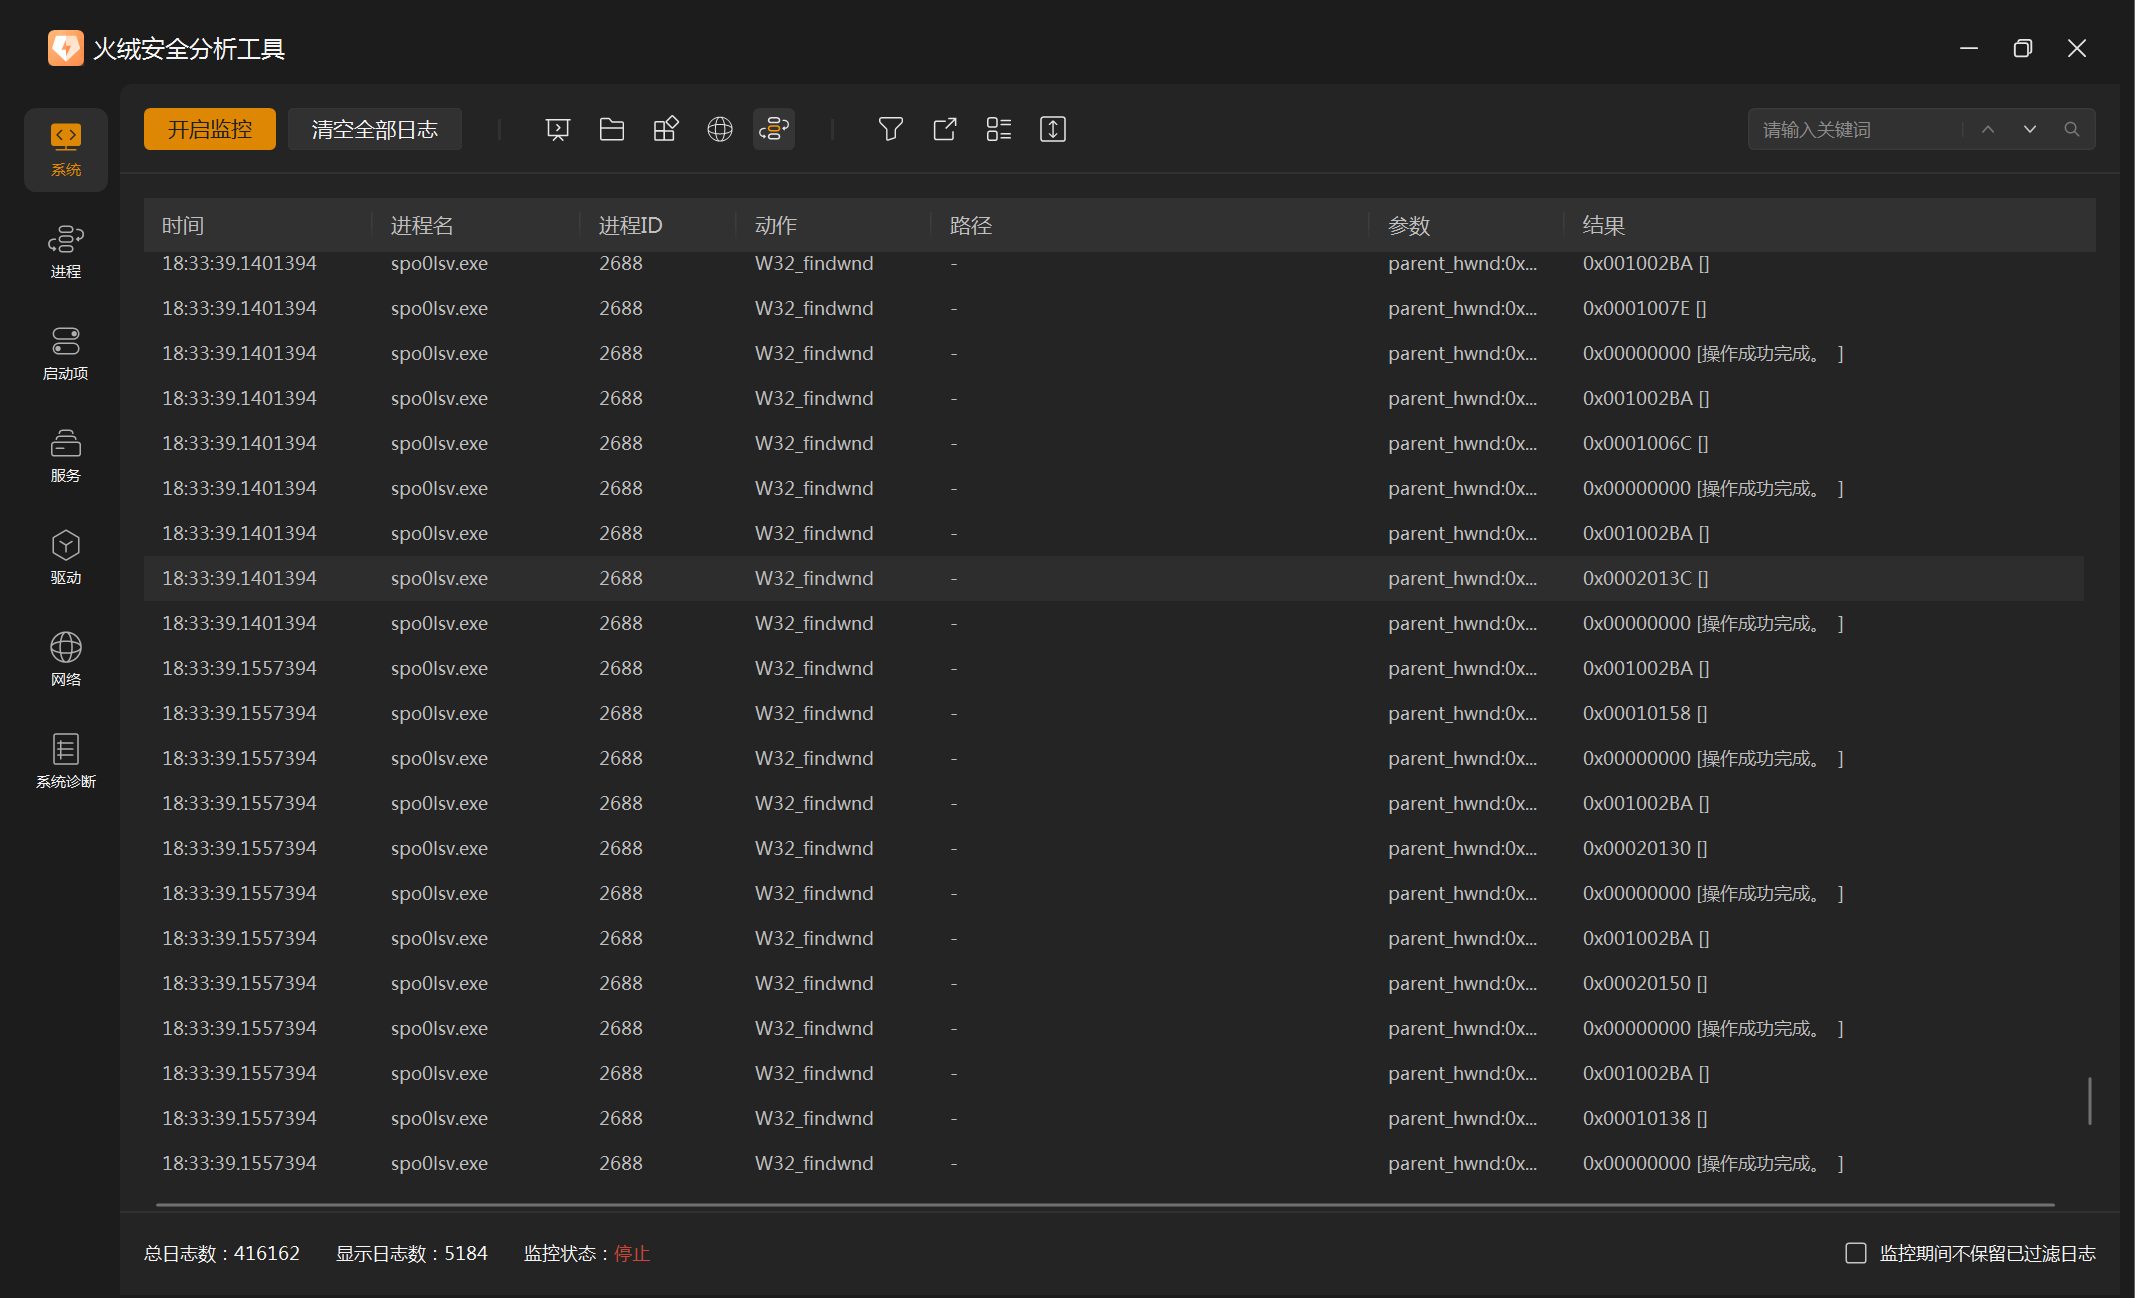Click the 结果 column header

(1603, 225)
